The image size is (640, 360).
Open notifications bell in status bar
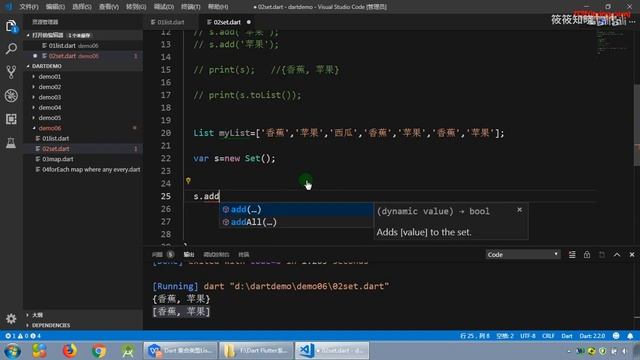pyautogui.click(x=630, y=336)
